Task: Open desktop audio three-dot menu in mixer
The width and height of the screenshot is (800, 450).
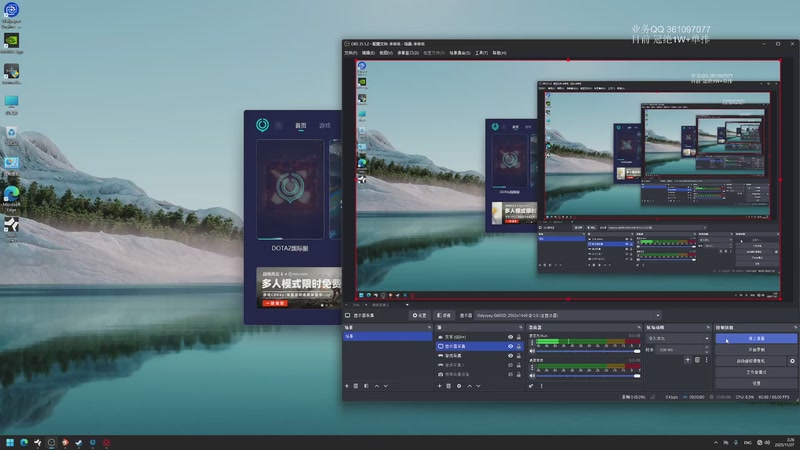Action: 532,343
